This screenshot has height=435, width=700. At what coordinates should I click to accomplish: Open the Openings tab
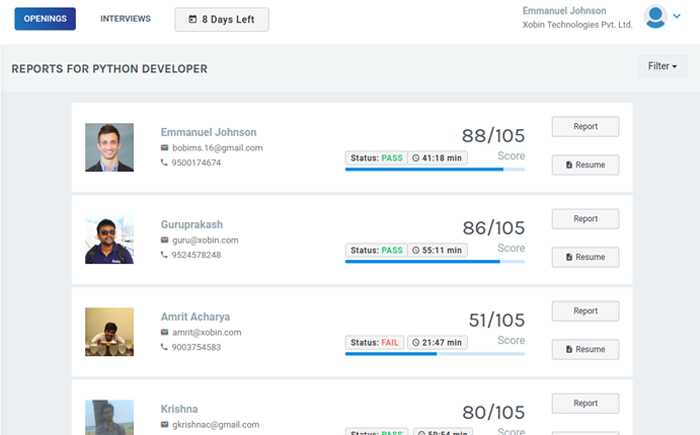click(x=45, y=19)
